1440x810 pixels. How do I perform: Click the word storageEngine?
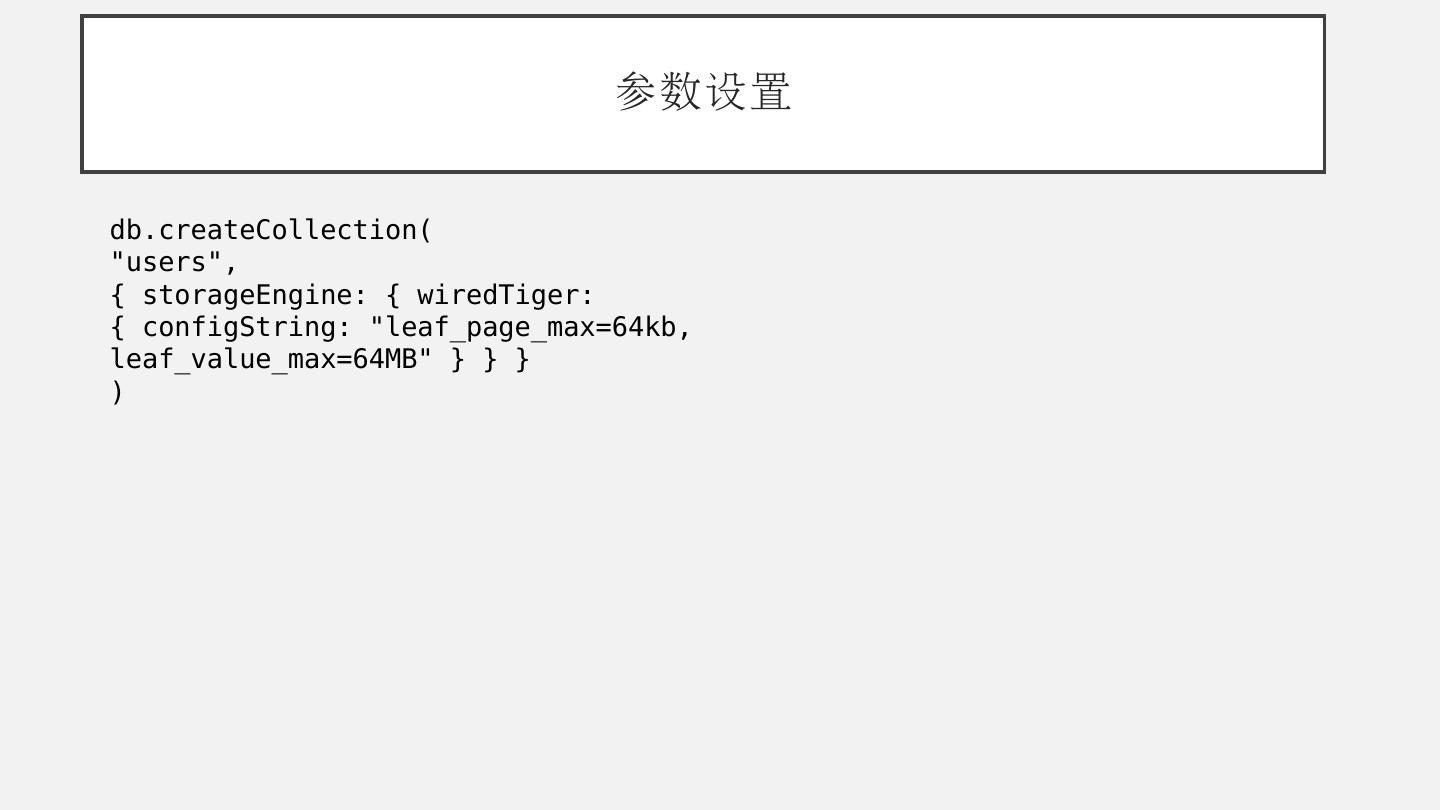pyautogui.click(x=246, y=295)
